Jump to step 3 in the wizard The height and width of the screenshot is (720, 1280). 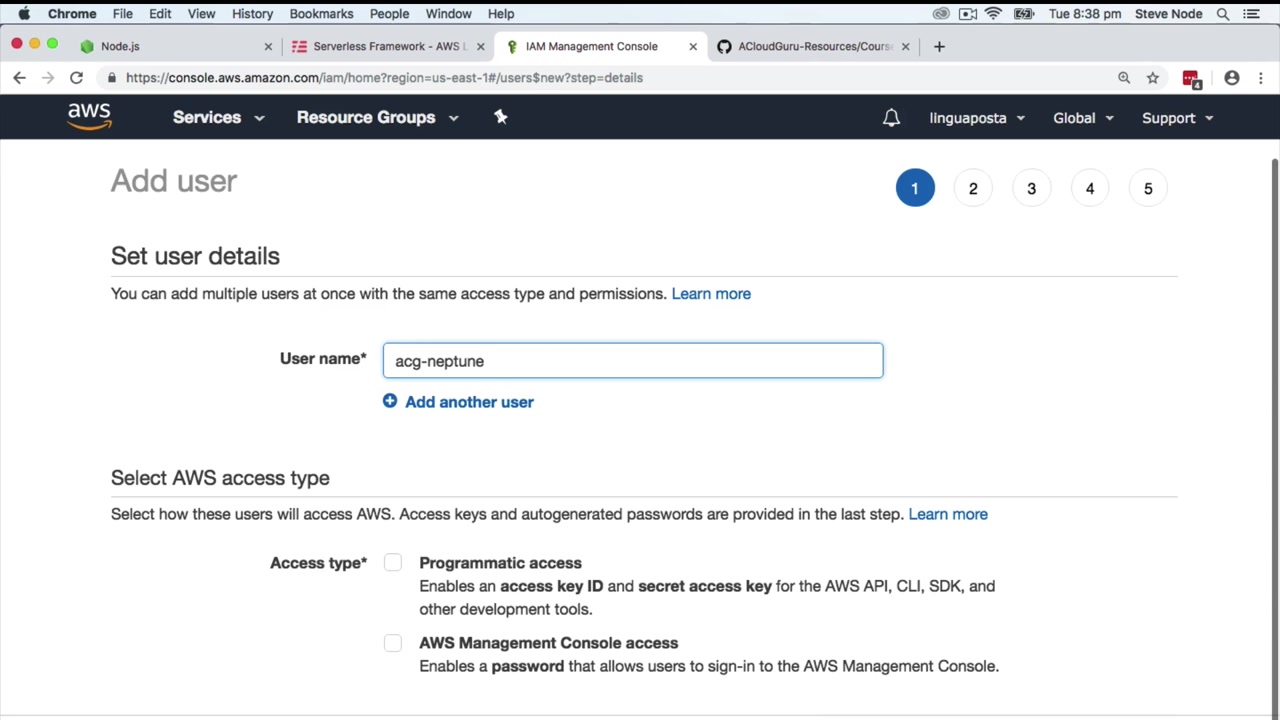click(1031, 189)
